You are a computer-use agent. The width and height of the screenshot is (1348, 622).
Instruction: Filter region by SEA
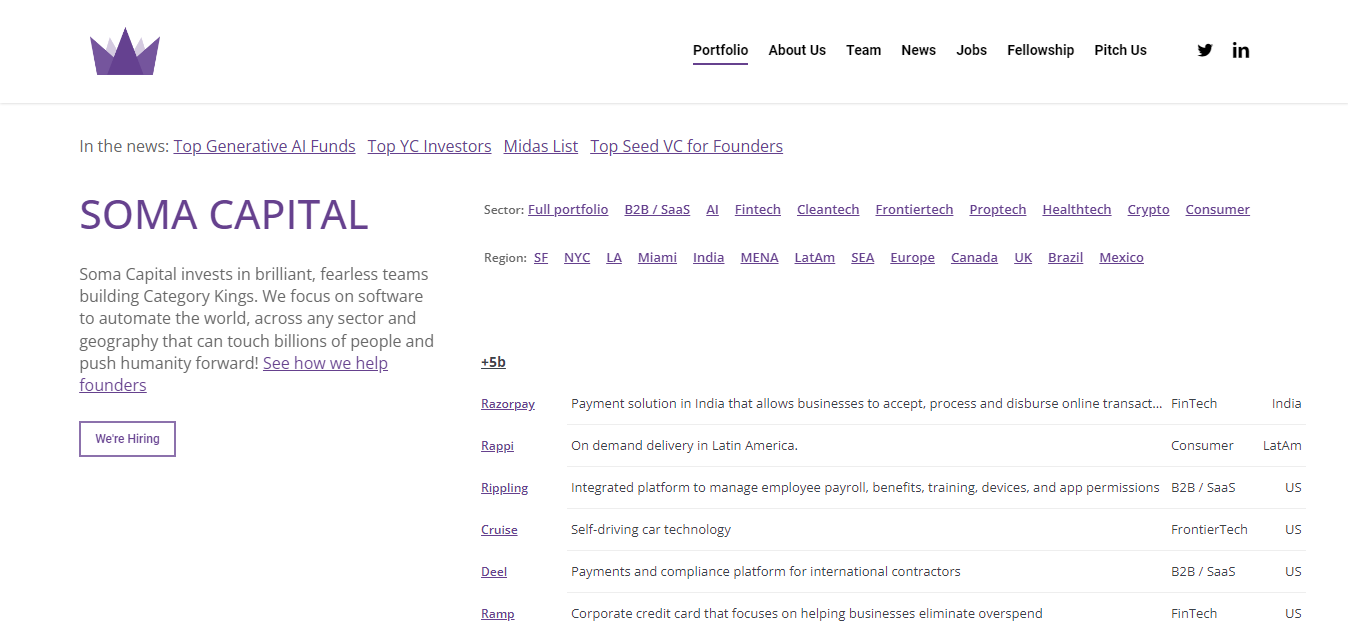(863, 258)
